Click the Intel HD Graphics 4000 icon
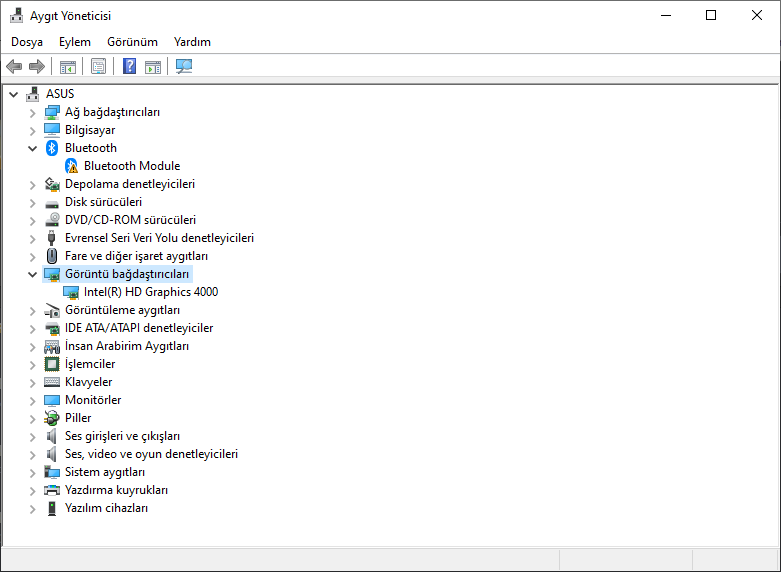Viewport: 781px width, 572px height. [71, 292]
